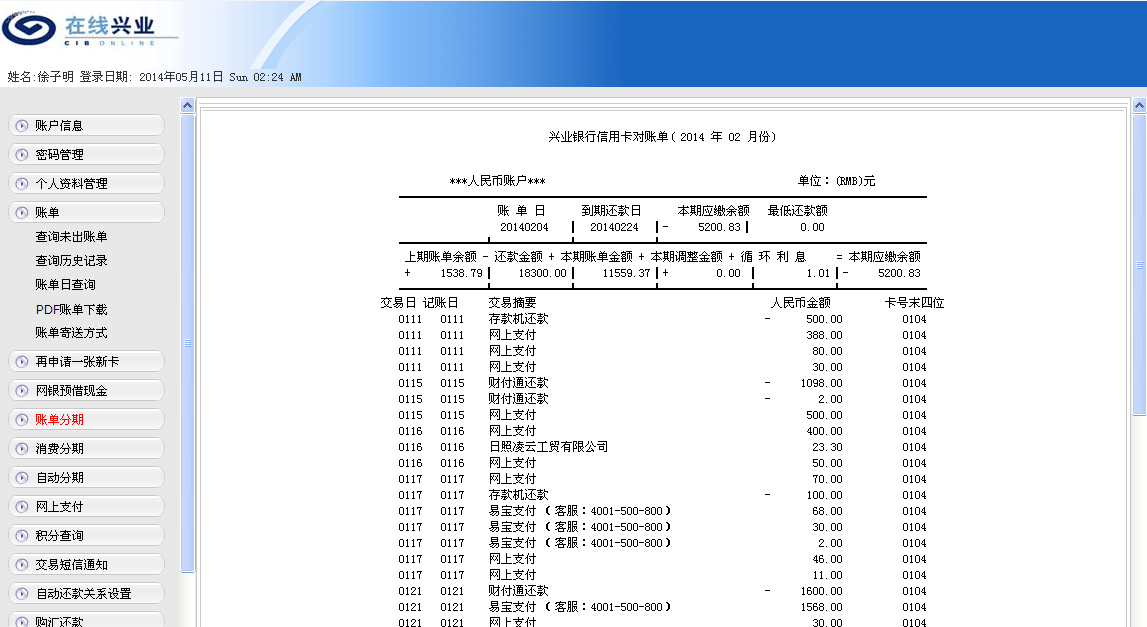Image resolution: width=1147 pixels, height=627 pixels.
Task: Click the arrow icon beside 账单分期
Action: click(22, 420)
